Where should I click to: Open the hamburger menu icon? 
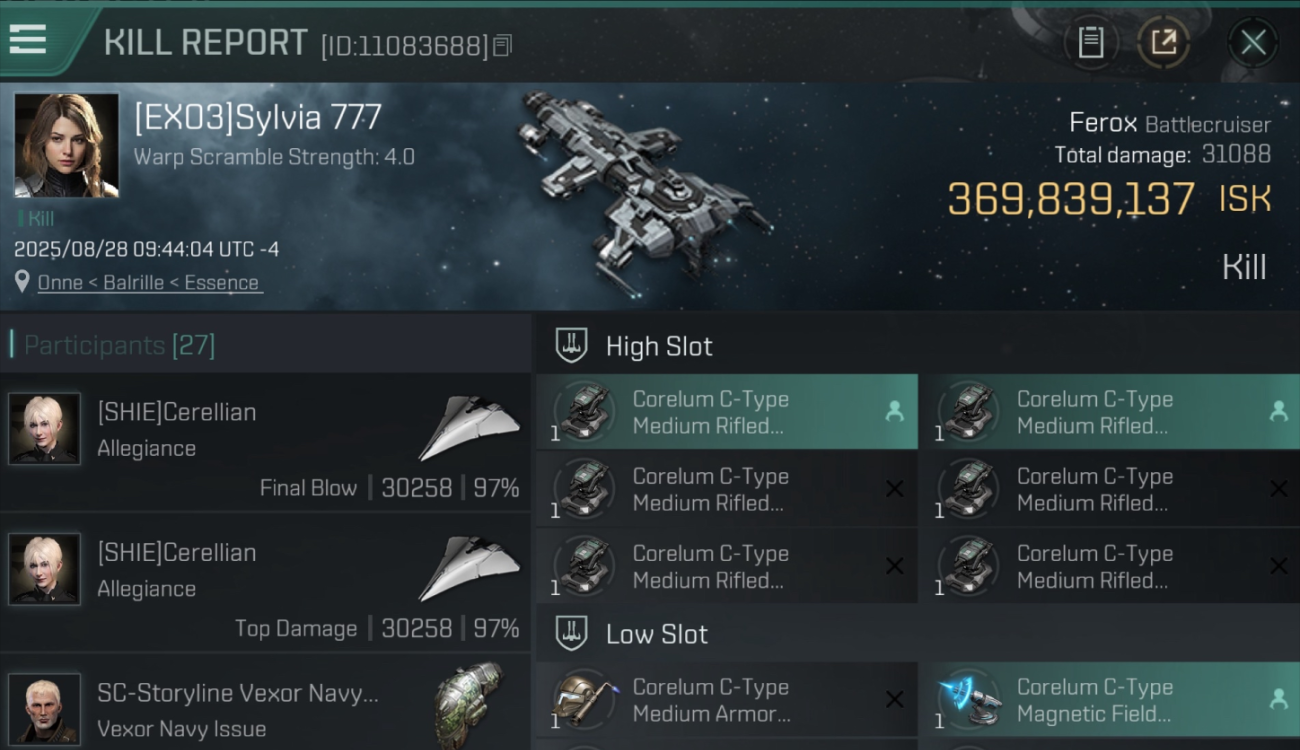(27, 39)
